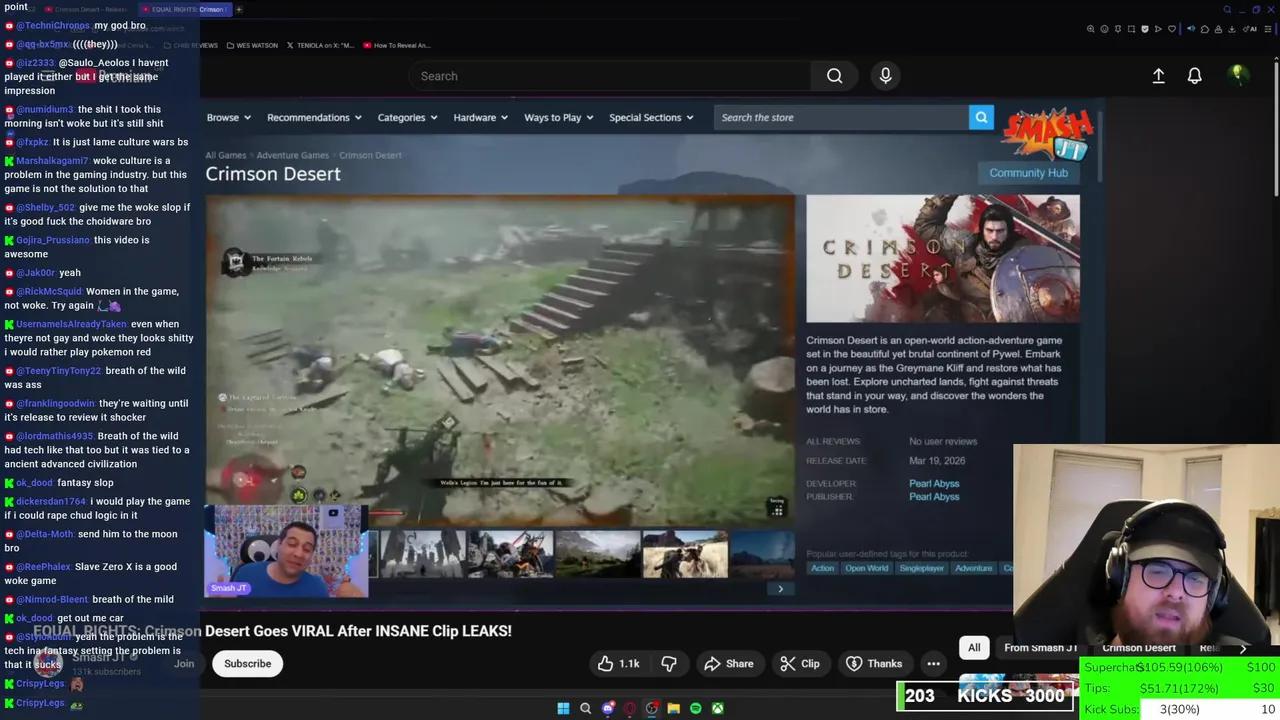Click the browser snapshot capture icon
The image size is (1280, 720).
tap(1131, 29)
